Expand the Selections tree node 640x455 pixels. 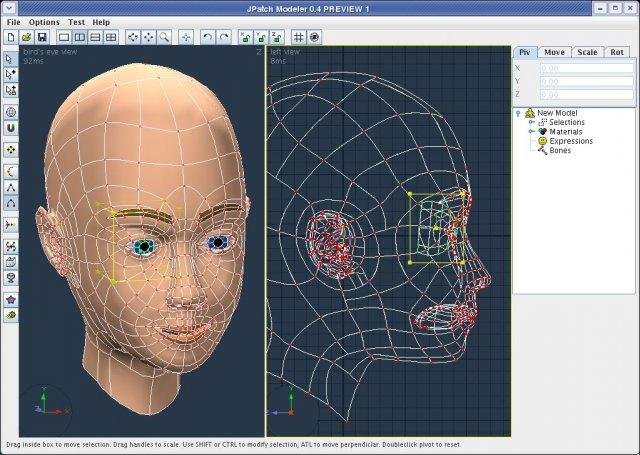[x=529, y=122]
